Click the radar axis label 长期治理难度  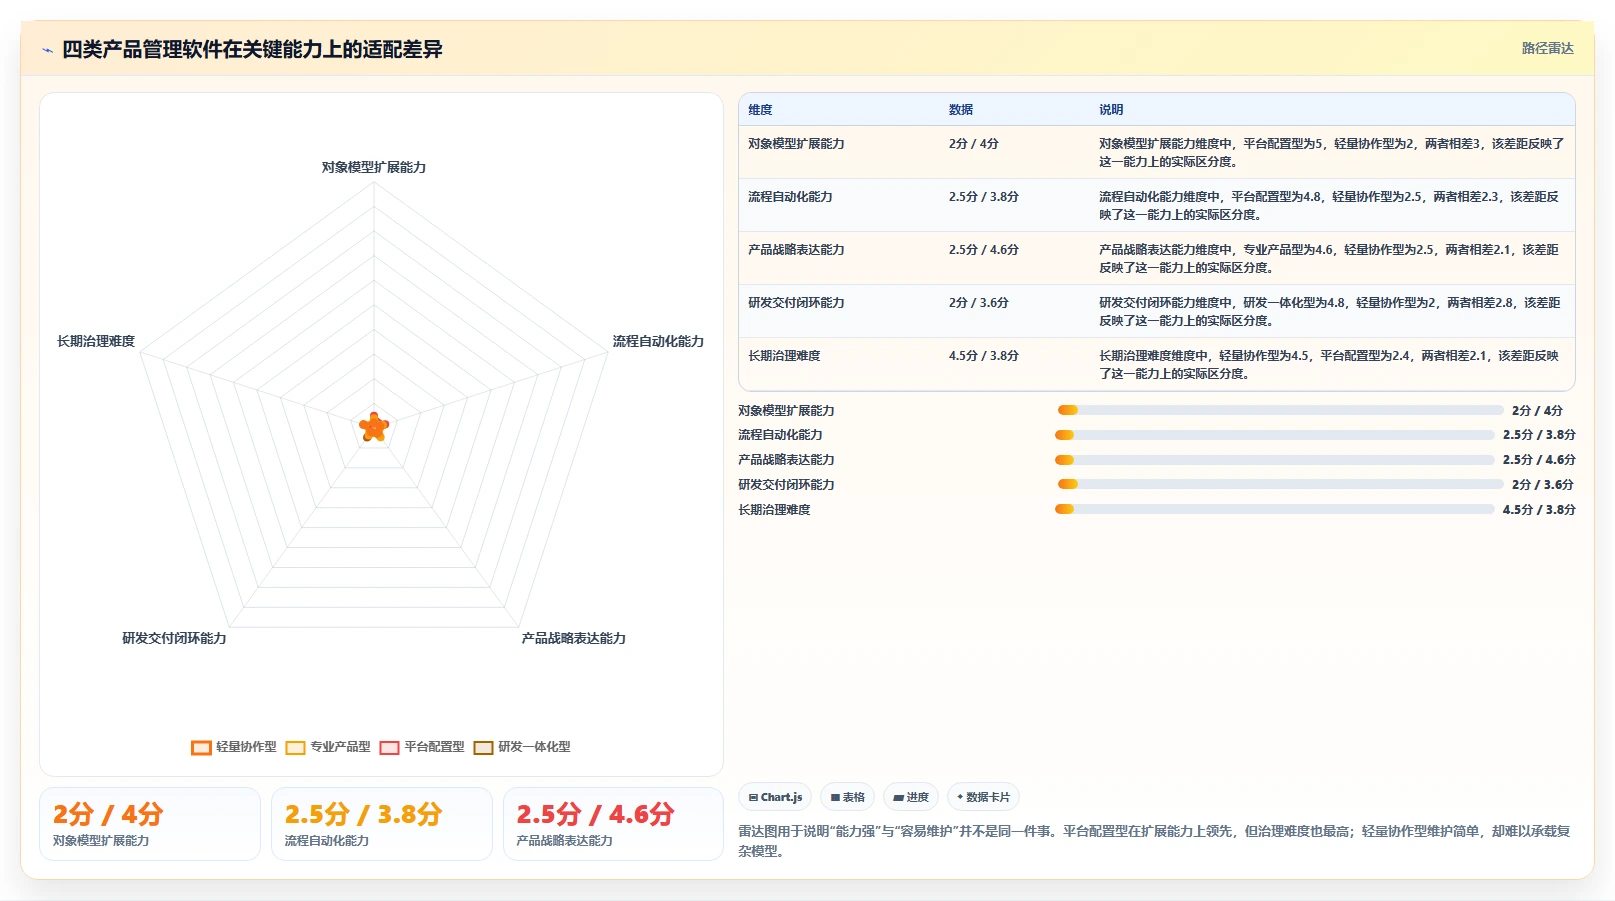tap(96, 342)
